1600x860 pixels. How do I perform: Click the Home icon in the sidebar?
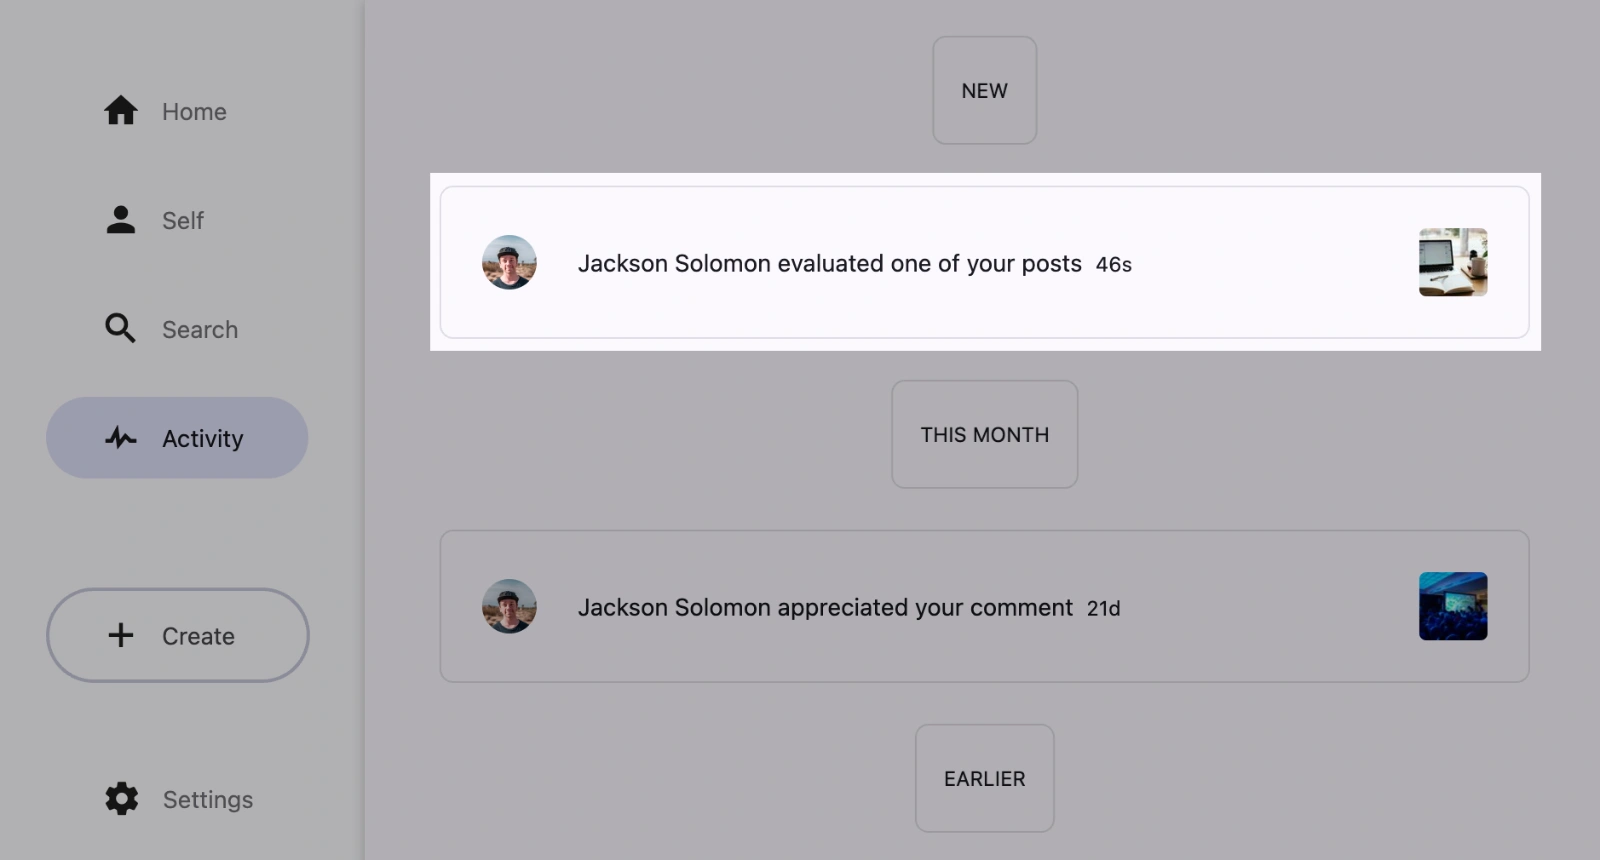[120, 111]
